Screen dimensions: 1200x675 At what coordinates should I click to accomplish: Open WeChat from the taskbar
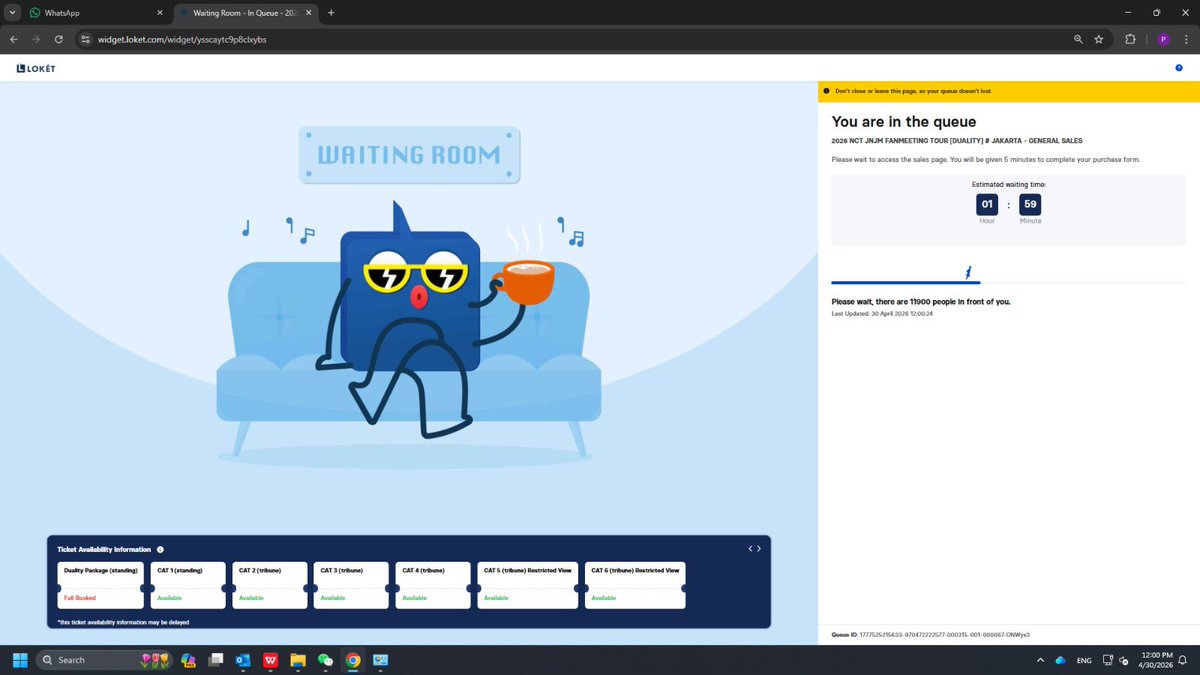click(325, 660)
